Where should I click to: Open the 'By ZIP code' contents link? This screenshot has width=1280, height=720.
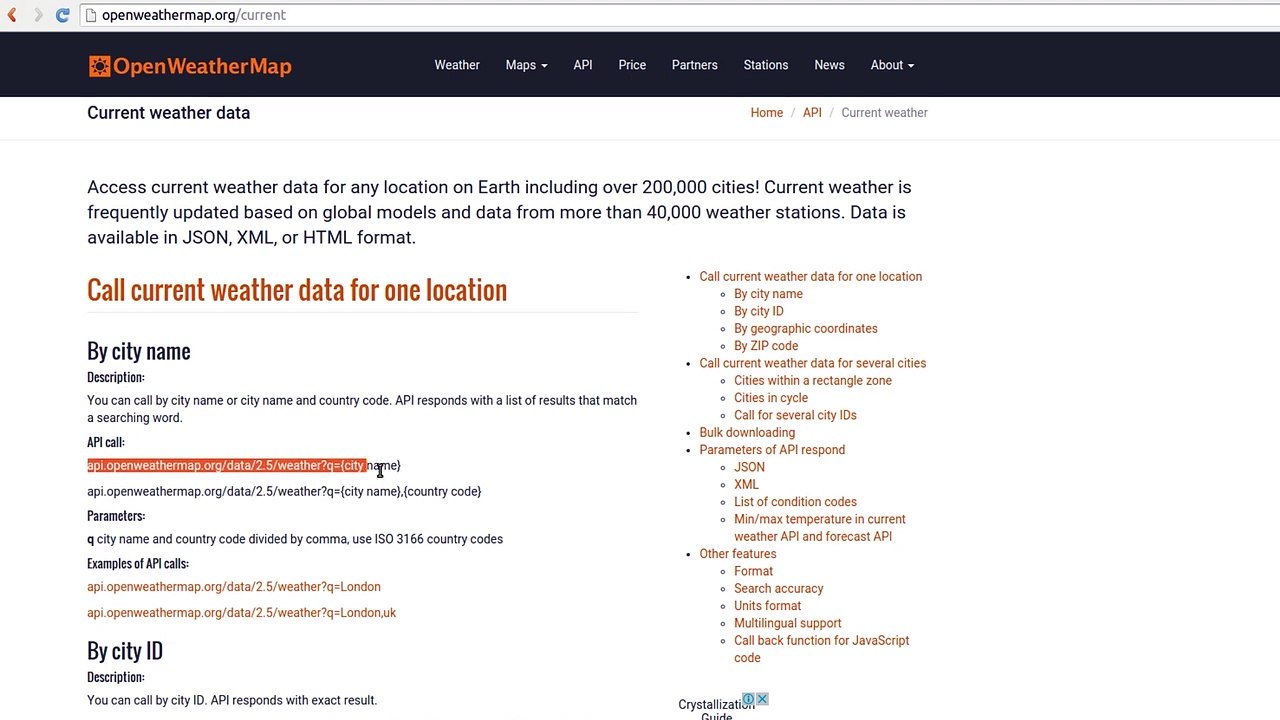point(766,346)
